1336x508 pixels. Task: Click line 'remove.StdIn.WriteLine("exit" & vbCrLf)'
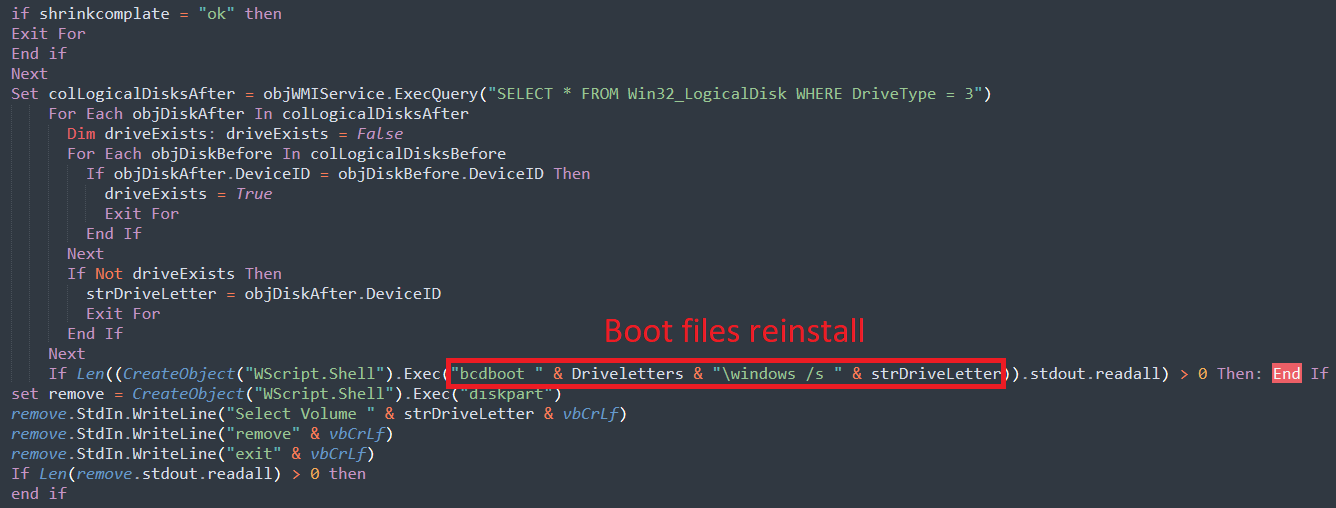pyautogui.click(x=193, y=454)
